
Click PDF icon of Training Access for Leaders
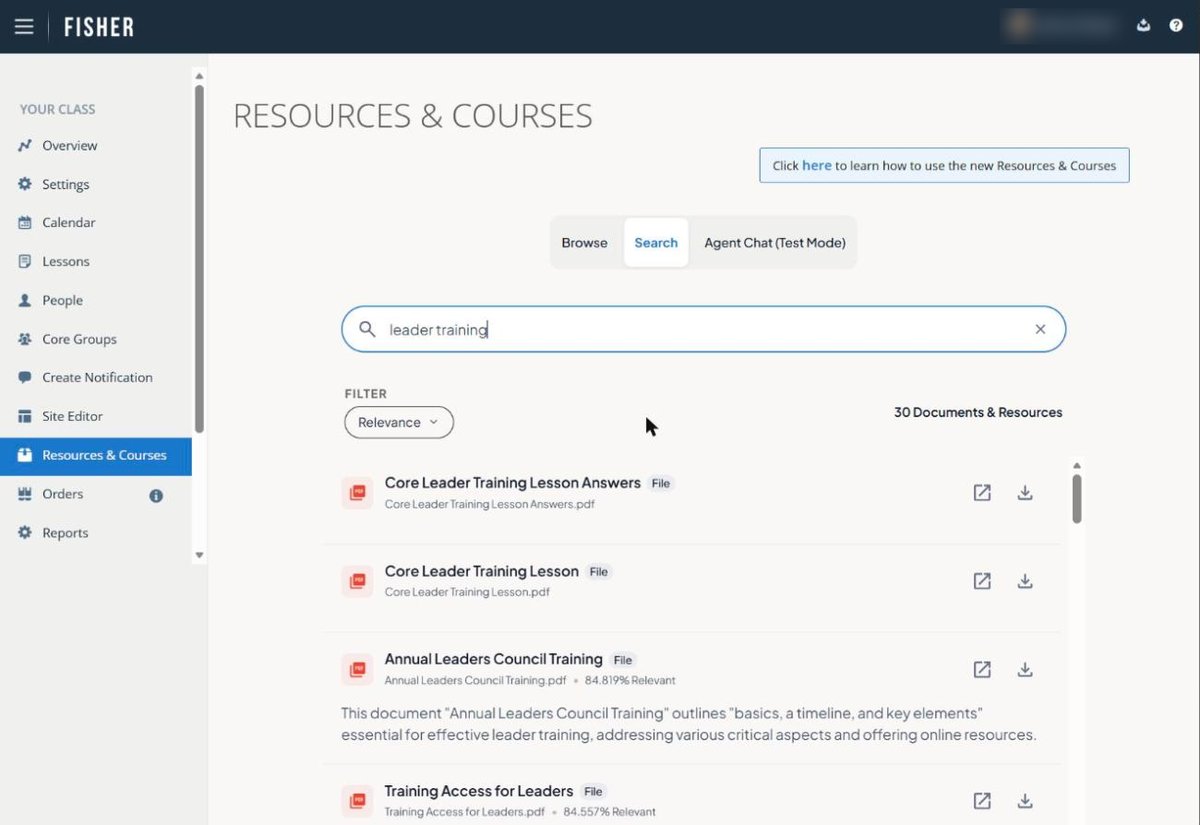[357, 801]
